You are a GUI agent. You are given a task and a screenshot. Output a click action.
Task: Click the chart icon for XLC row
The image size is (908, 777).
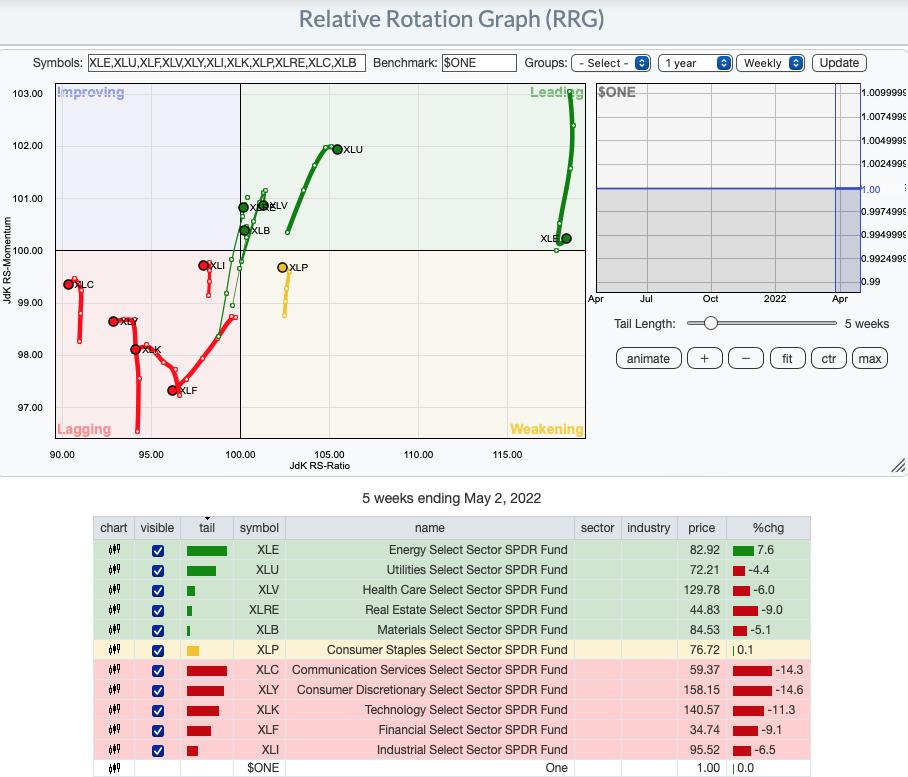tap(114, 670)
